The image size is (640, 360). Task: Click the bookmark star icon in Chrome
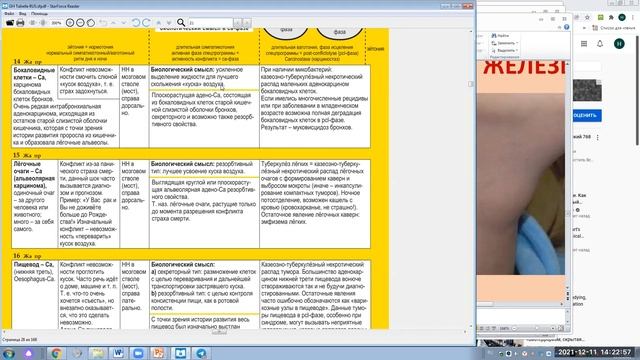[587, 18]
